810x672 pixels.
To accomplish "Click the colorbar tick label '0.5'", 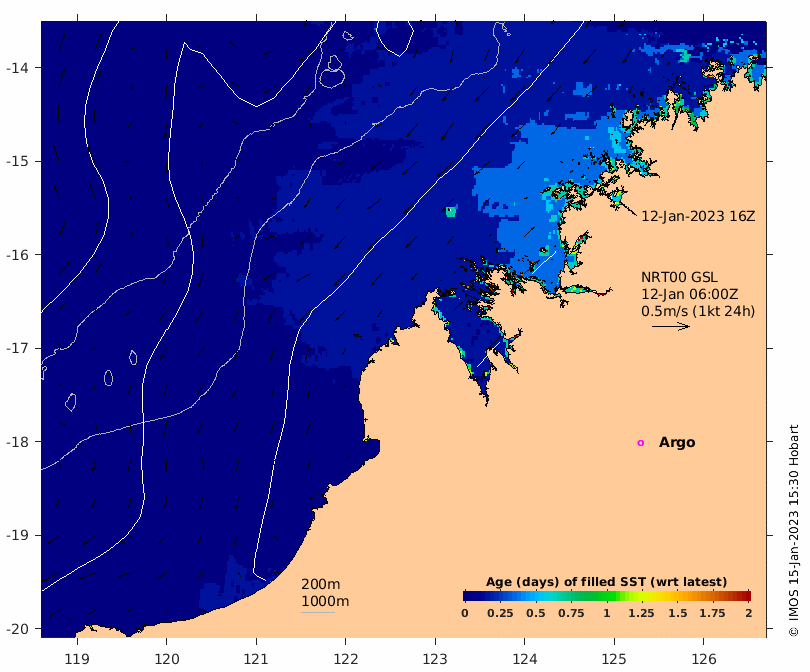I will click(x=536, y=613).
